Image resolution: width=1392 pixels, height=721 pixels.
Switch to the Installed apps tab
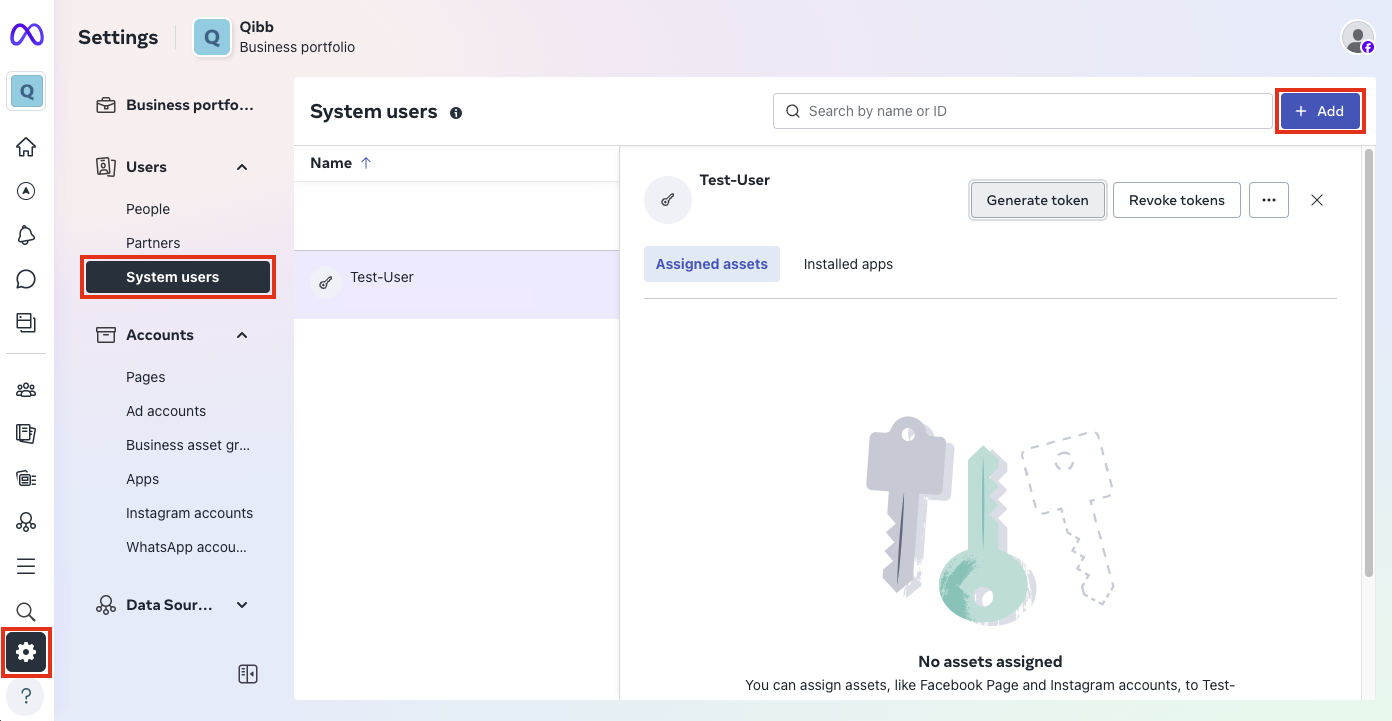tap(848, 264)
